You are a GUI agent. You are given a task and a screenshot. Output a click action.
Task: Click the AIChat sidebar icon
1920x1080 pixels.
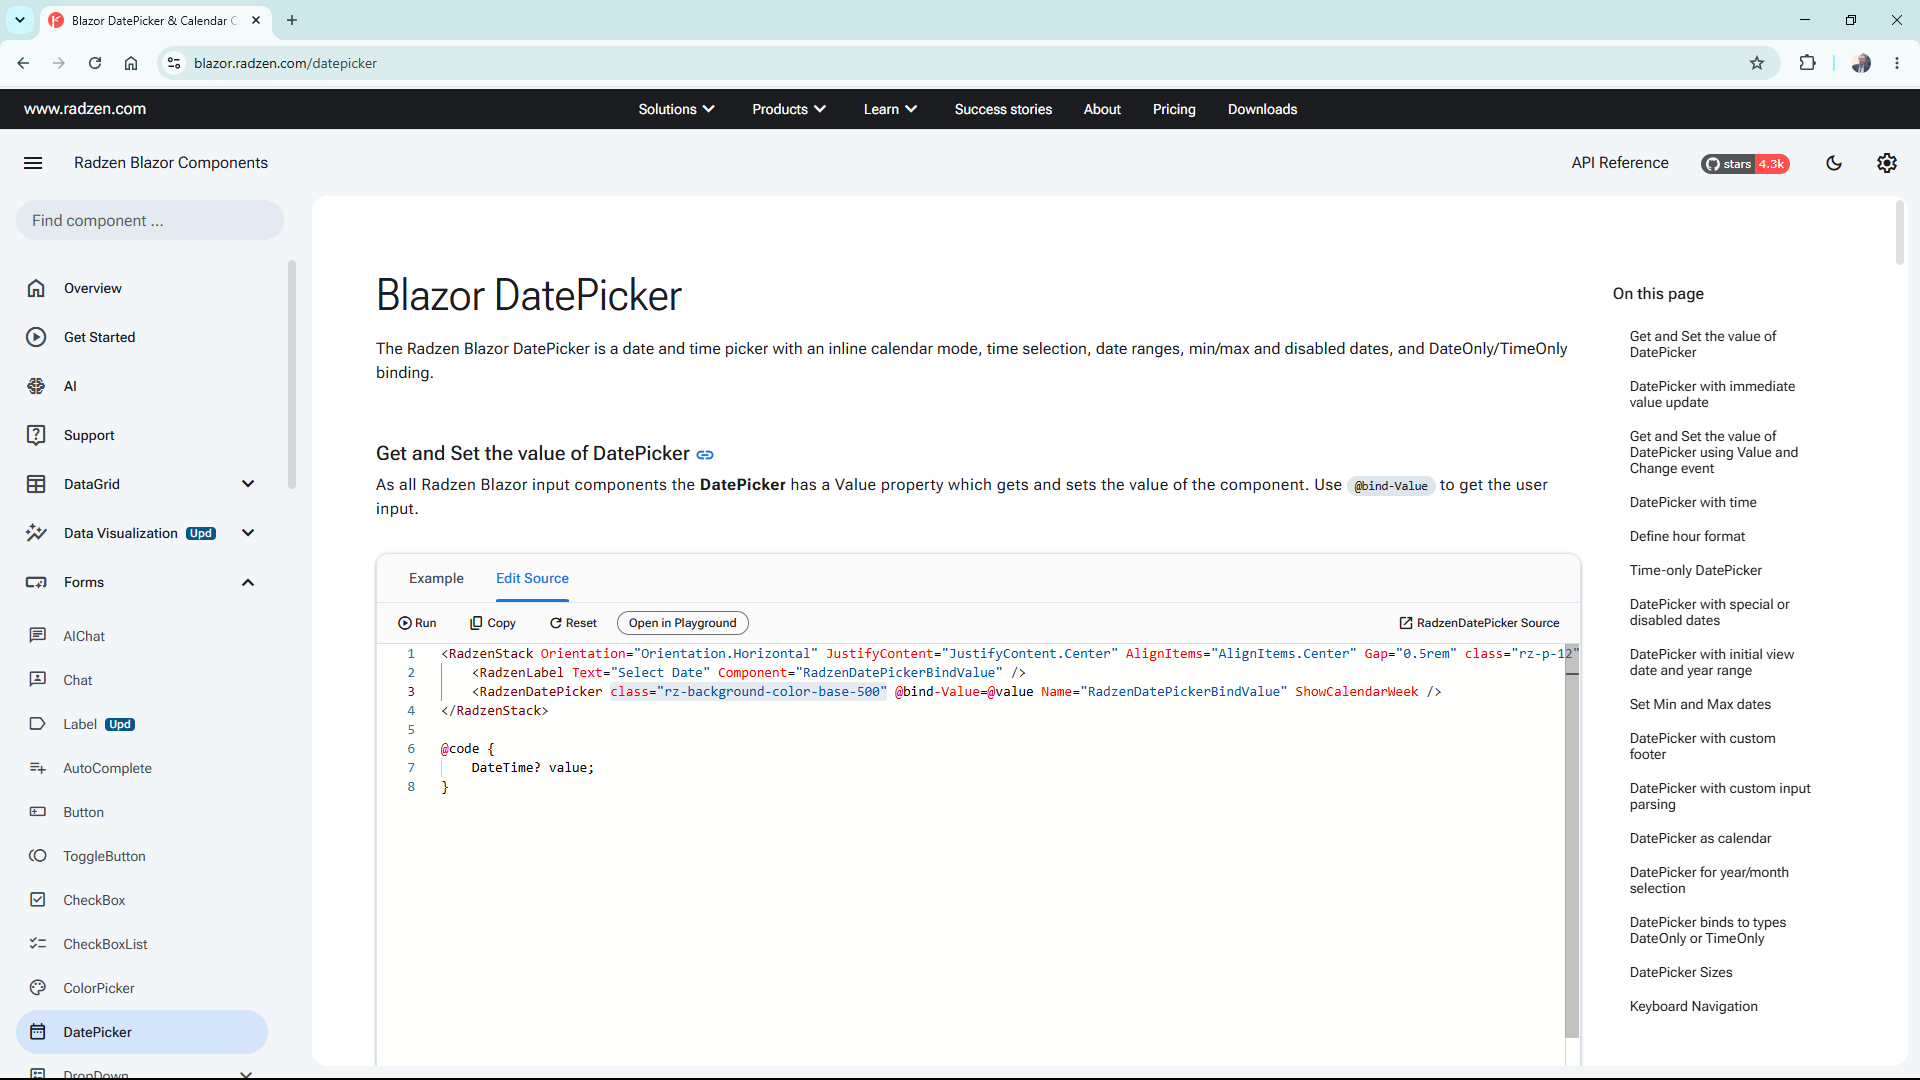point(38,635)
